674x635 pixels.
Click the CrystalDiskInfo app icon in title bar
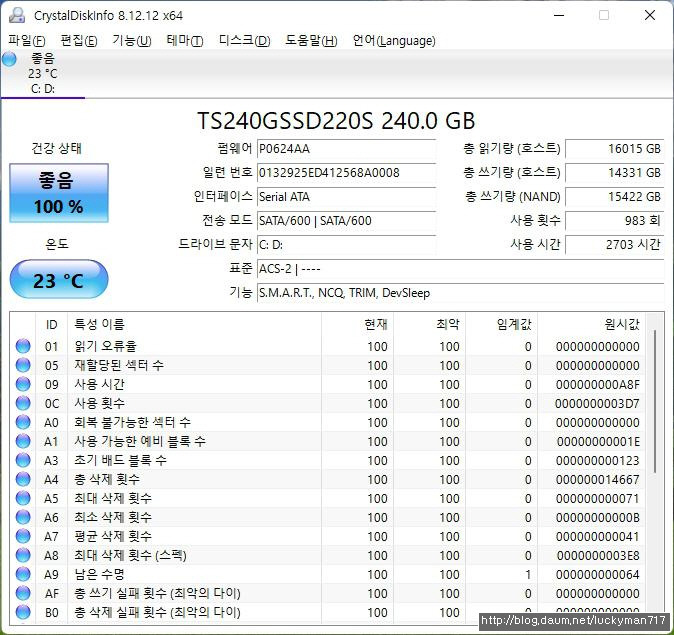coord(17,15)
